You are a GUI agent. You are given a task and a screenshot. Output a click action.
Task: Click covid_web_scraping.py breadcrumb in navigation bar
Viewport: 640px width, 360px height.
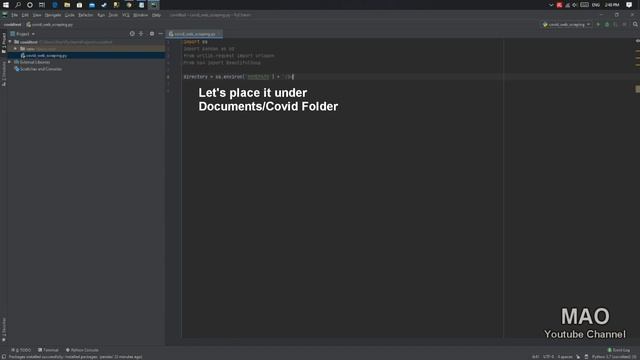tap(49, 24)
